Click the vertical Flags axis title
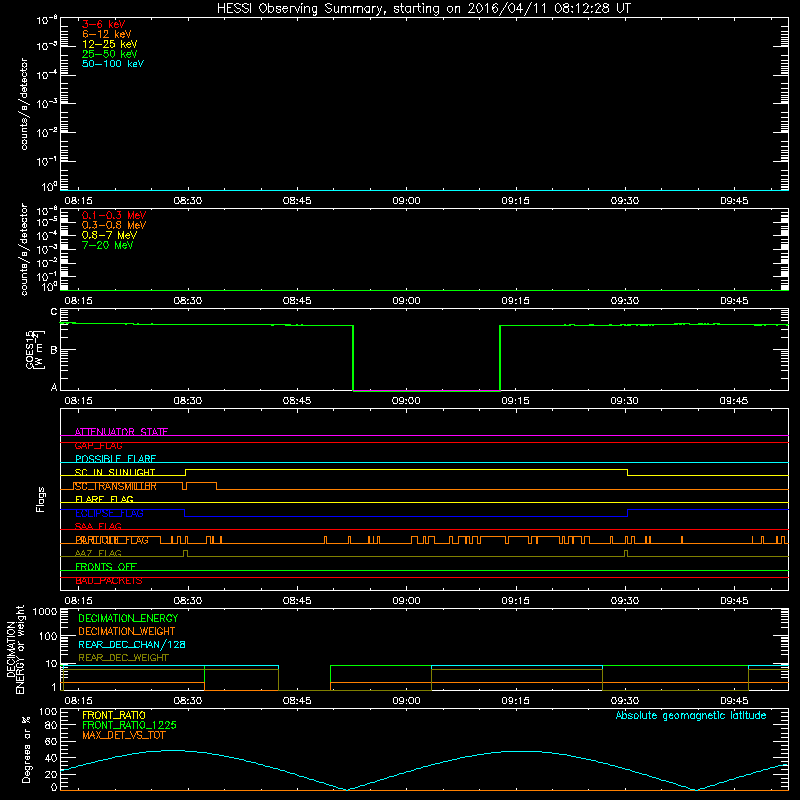Screen dimensions: 800x800 pos(40,500)
